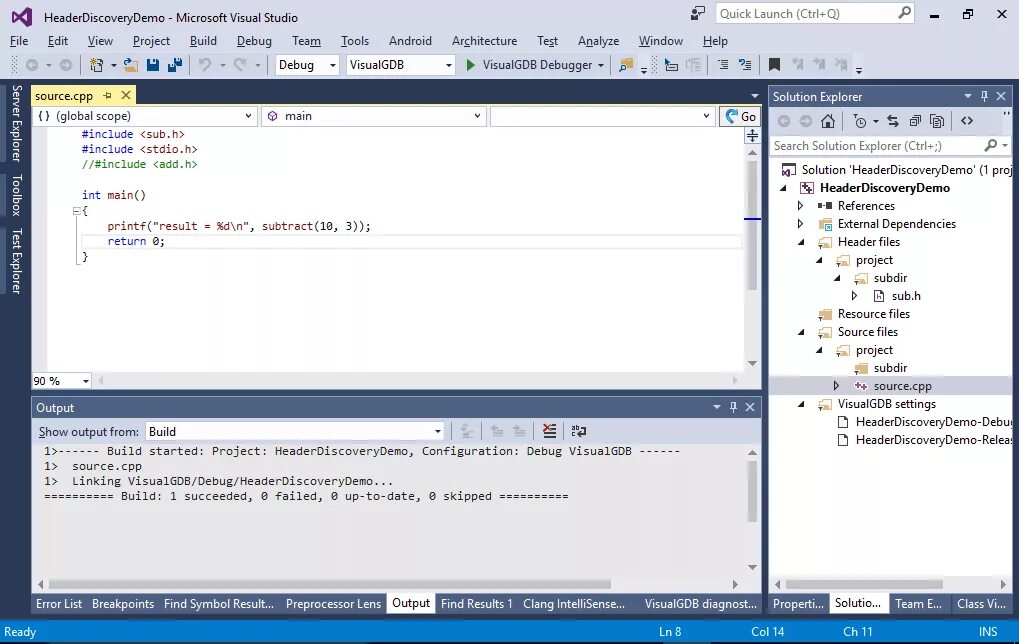1019x644 pixels.
Task: Start debugging with the green play arrow
Action: click(471, 65)
